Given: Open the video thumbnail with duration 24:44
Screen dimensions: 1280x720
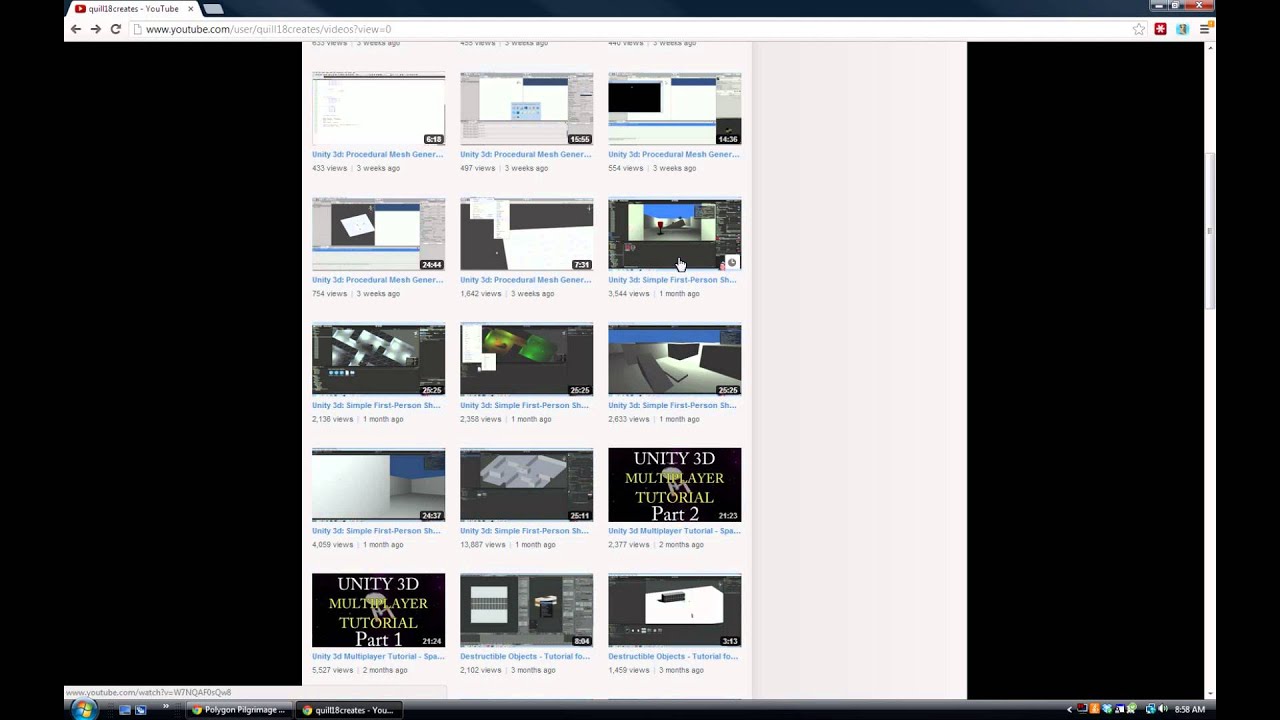Looking at the screenshot, I should 378,234.
